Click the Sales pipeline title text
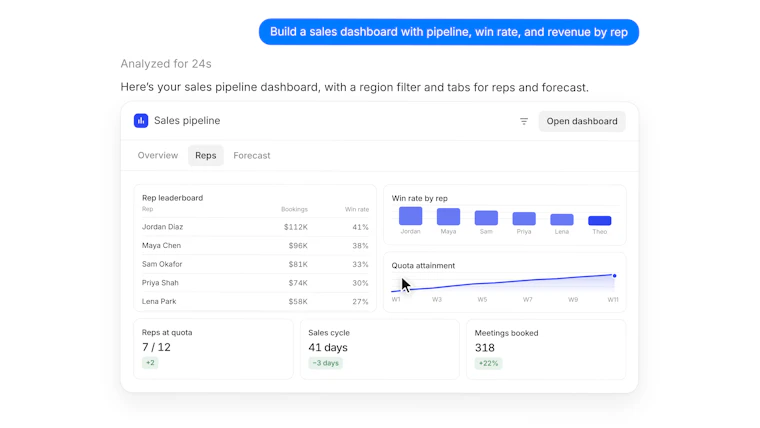The width and height of the screenshot is (760, 428). [x=187, y=121]
